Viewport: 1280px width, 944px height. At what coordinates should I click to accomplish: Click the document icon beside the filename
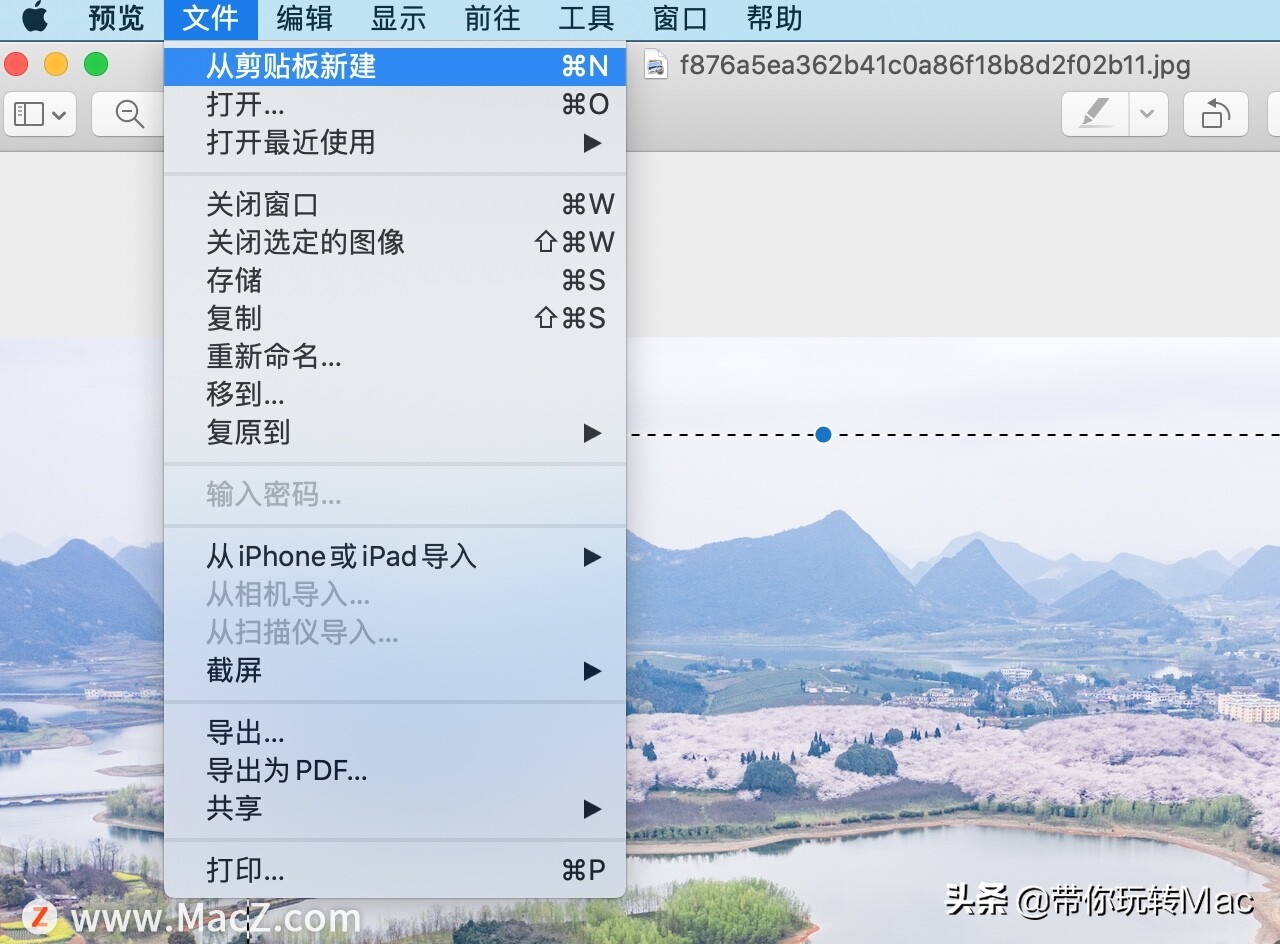(655, 65)
